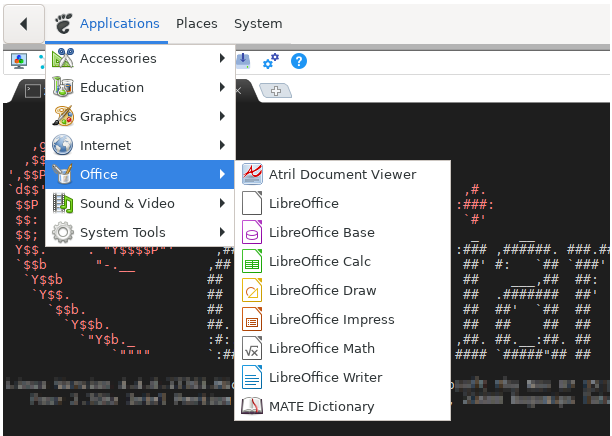Open the Internet submenu

tap(140, 145)
